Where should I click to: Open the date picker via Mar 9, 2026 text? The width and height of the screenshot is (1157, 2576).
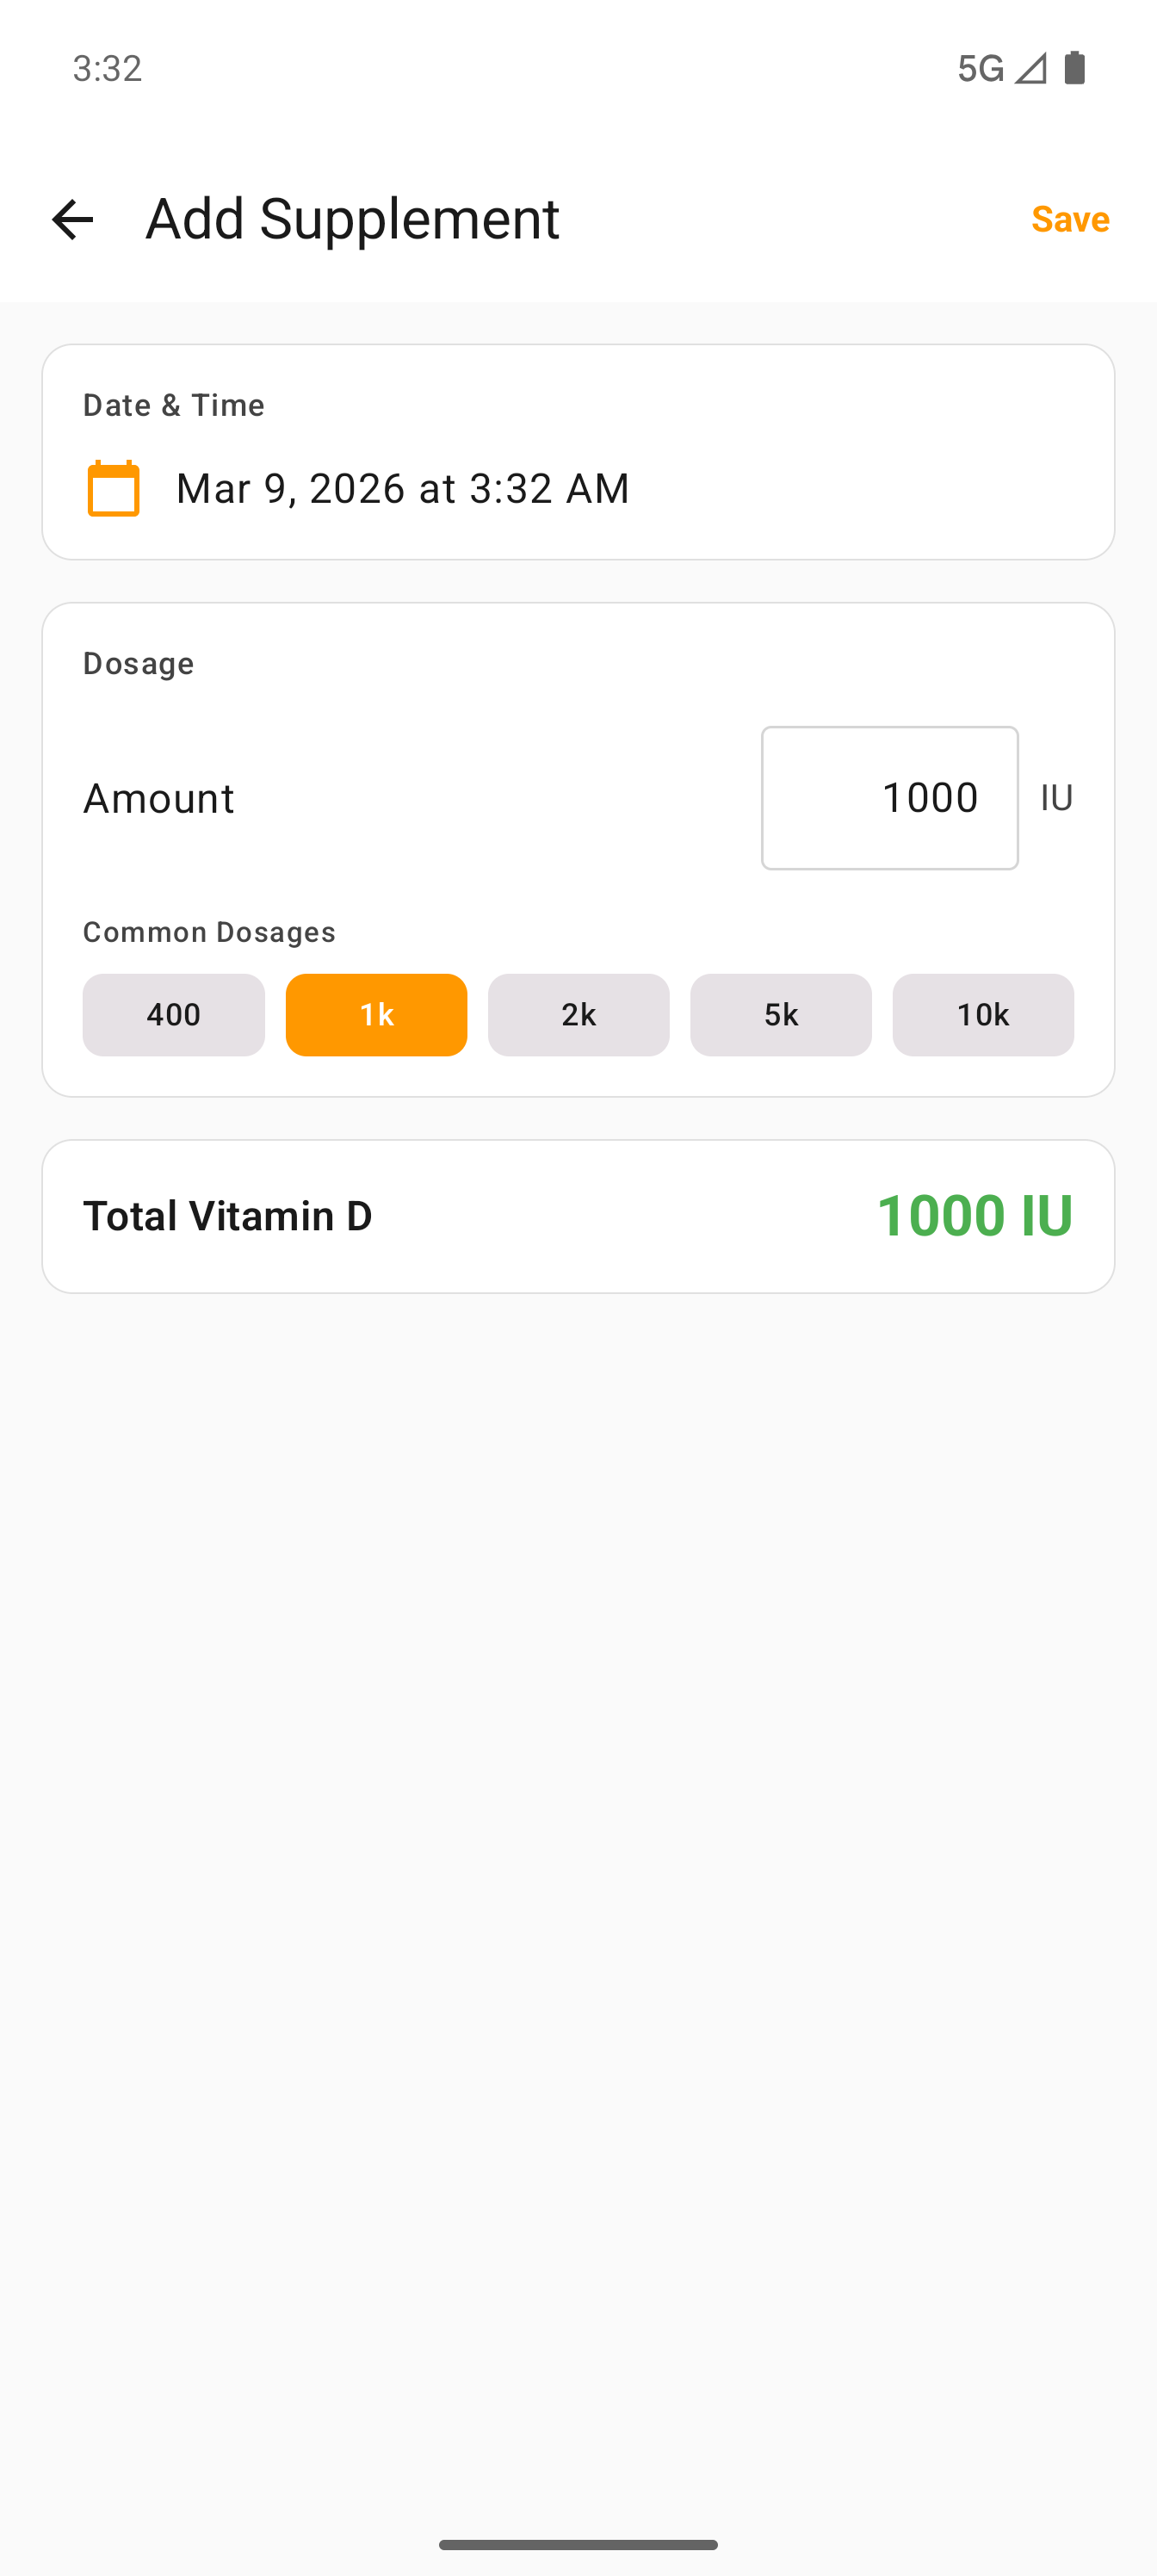click(402, 488)
